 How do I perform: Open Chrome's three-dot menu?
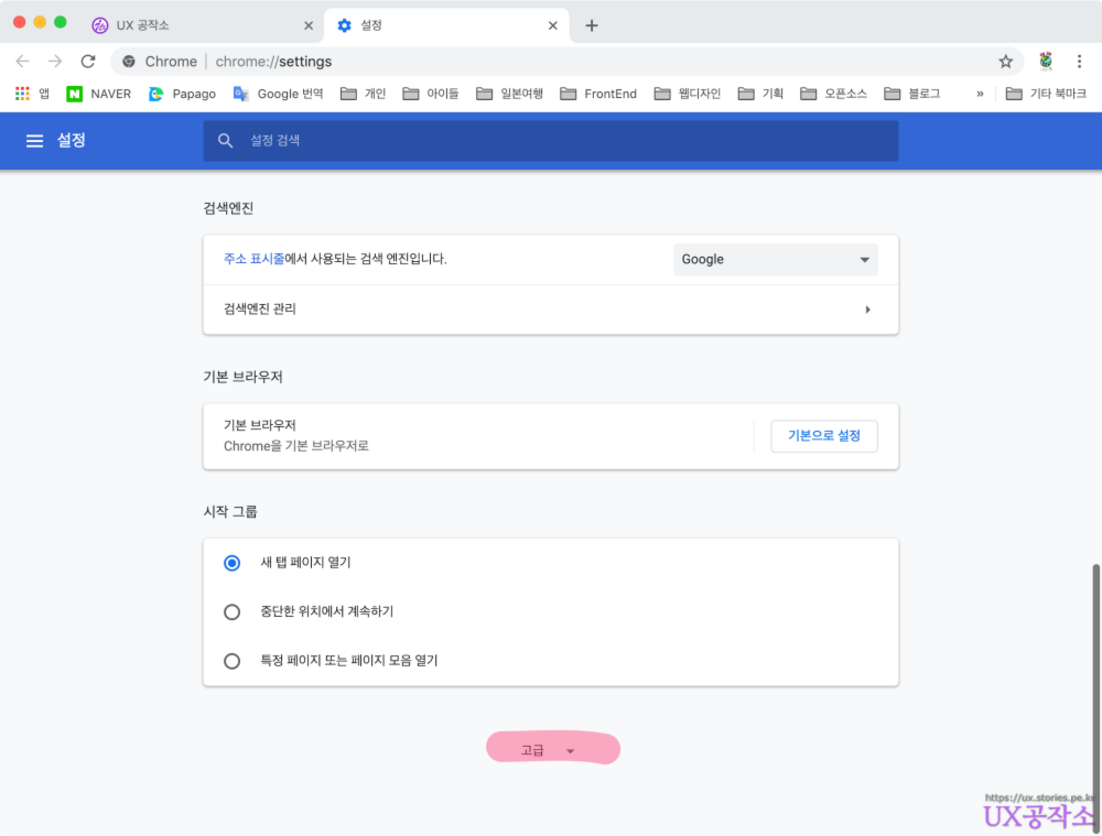coord(1080,61)
